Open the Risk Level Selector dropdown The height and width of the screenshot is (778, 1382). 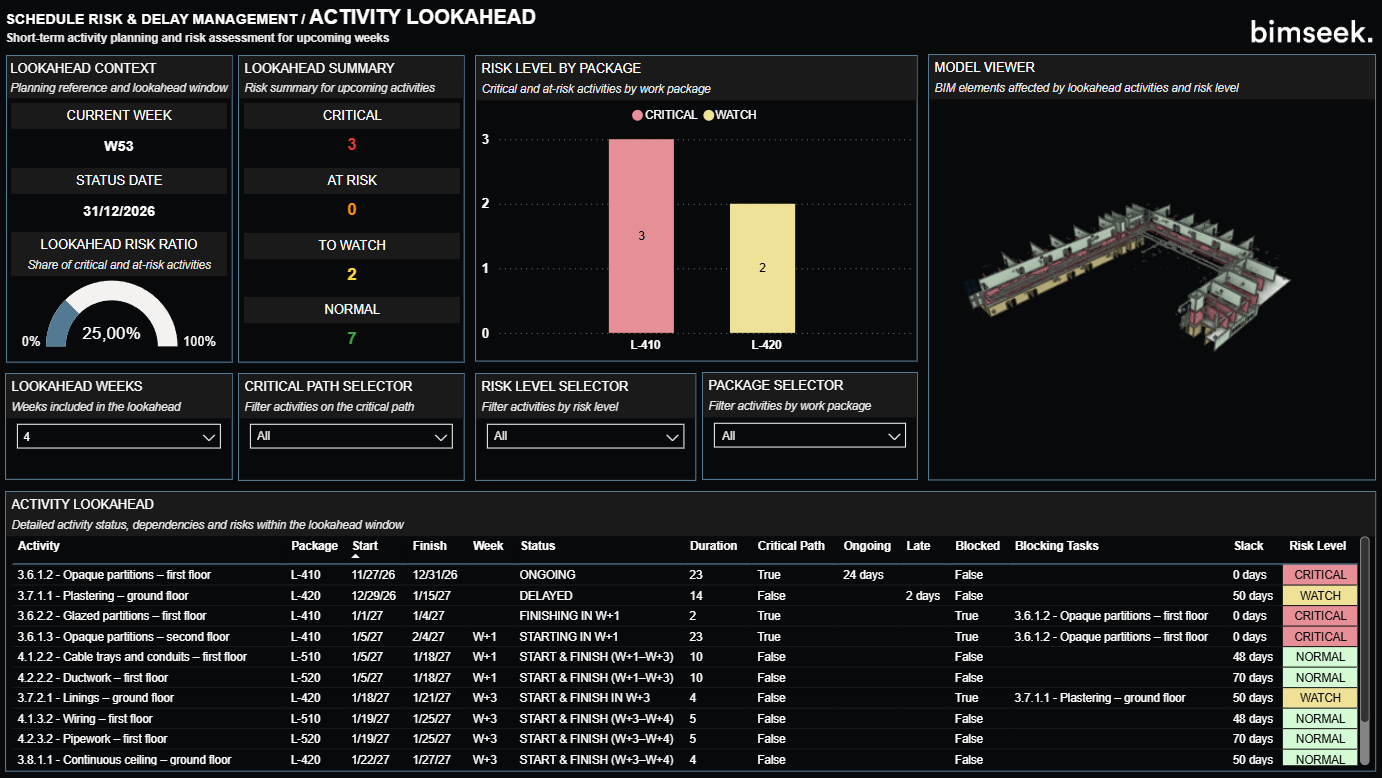(585, 436)
